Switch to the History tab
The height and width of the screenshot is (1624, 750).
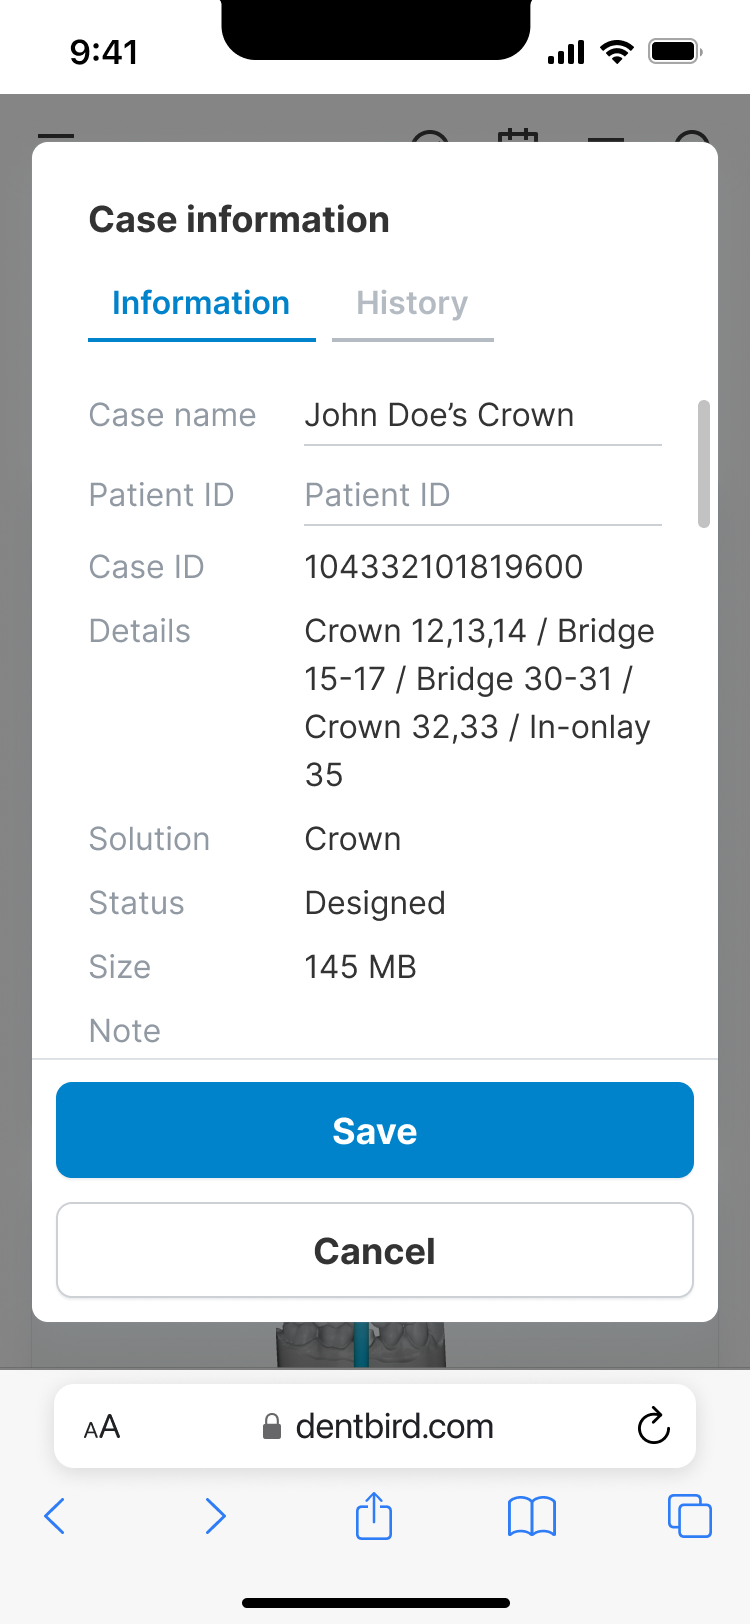(412, 304)
